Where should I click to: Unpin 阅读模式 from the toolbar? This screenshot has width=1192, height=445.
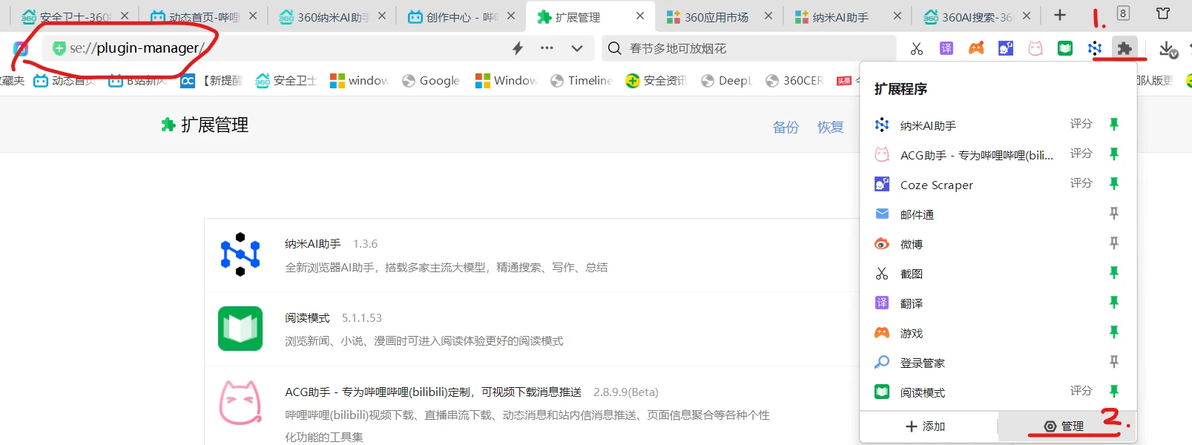[1114, 391]
